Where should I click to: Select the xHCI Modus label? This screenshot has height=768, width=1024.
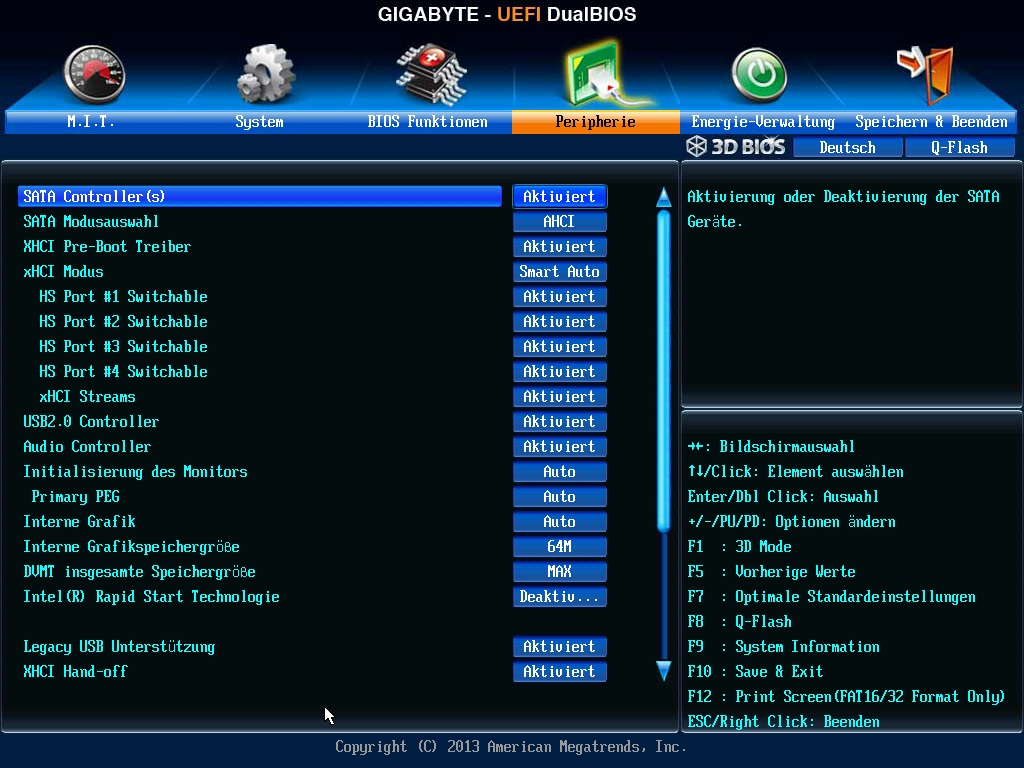tap(63, 272)
